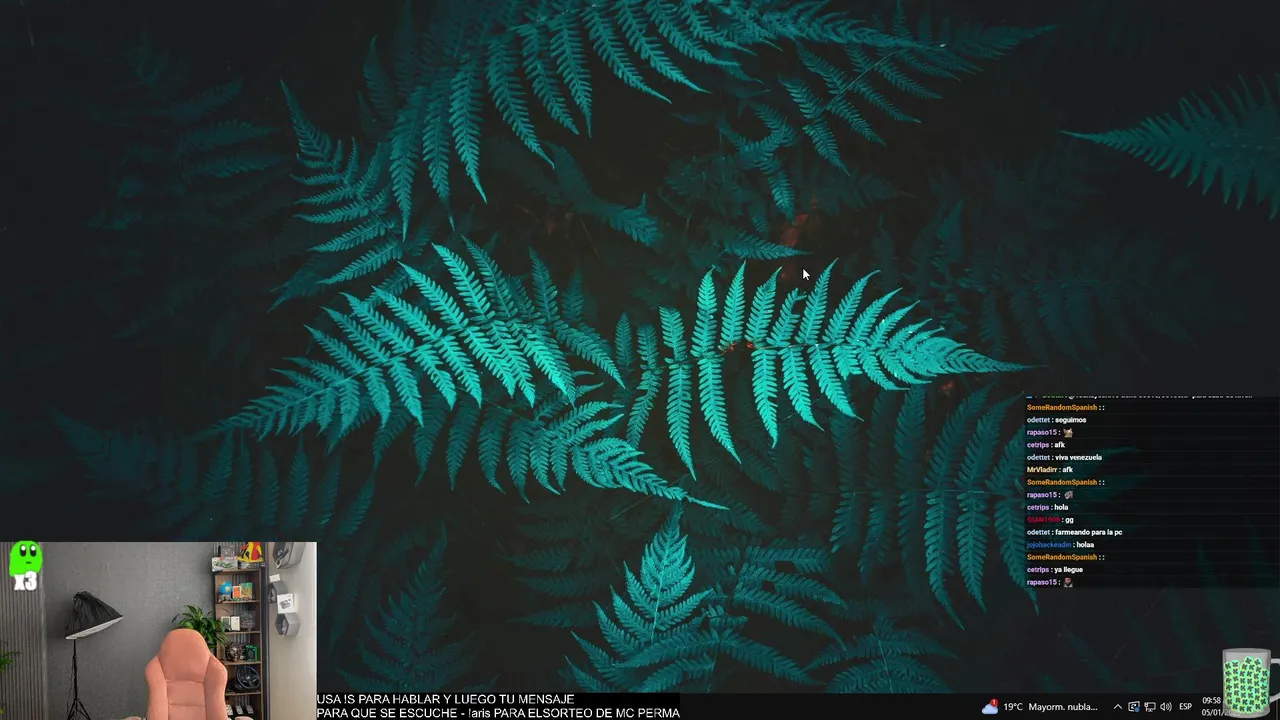Click chat message 'cetrips : afk'

(1046, 445)
